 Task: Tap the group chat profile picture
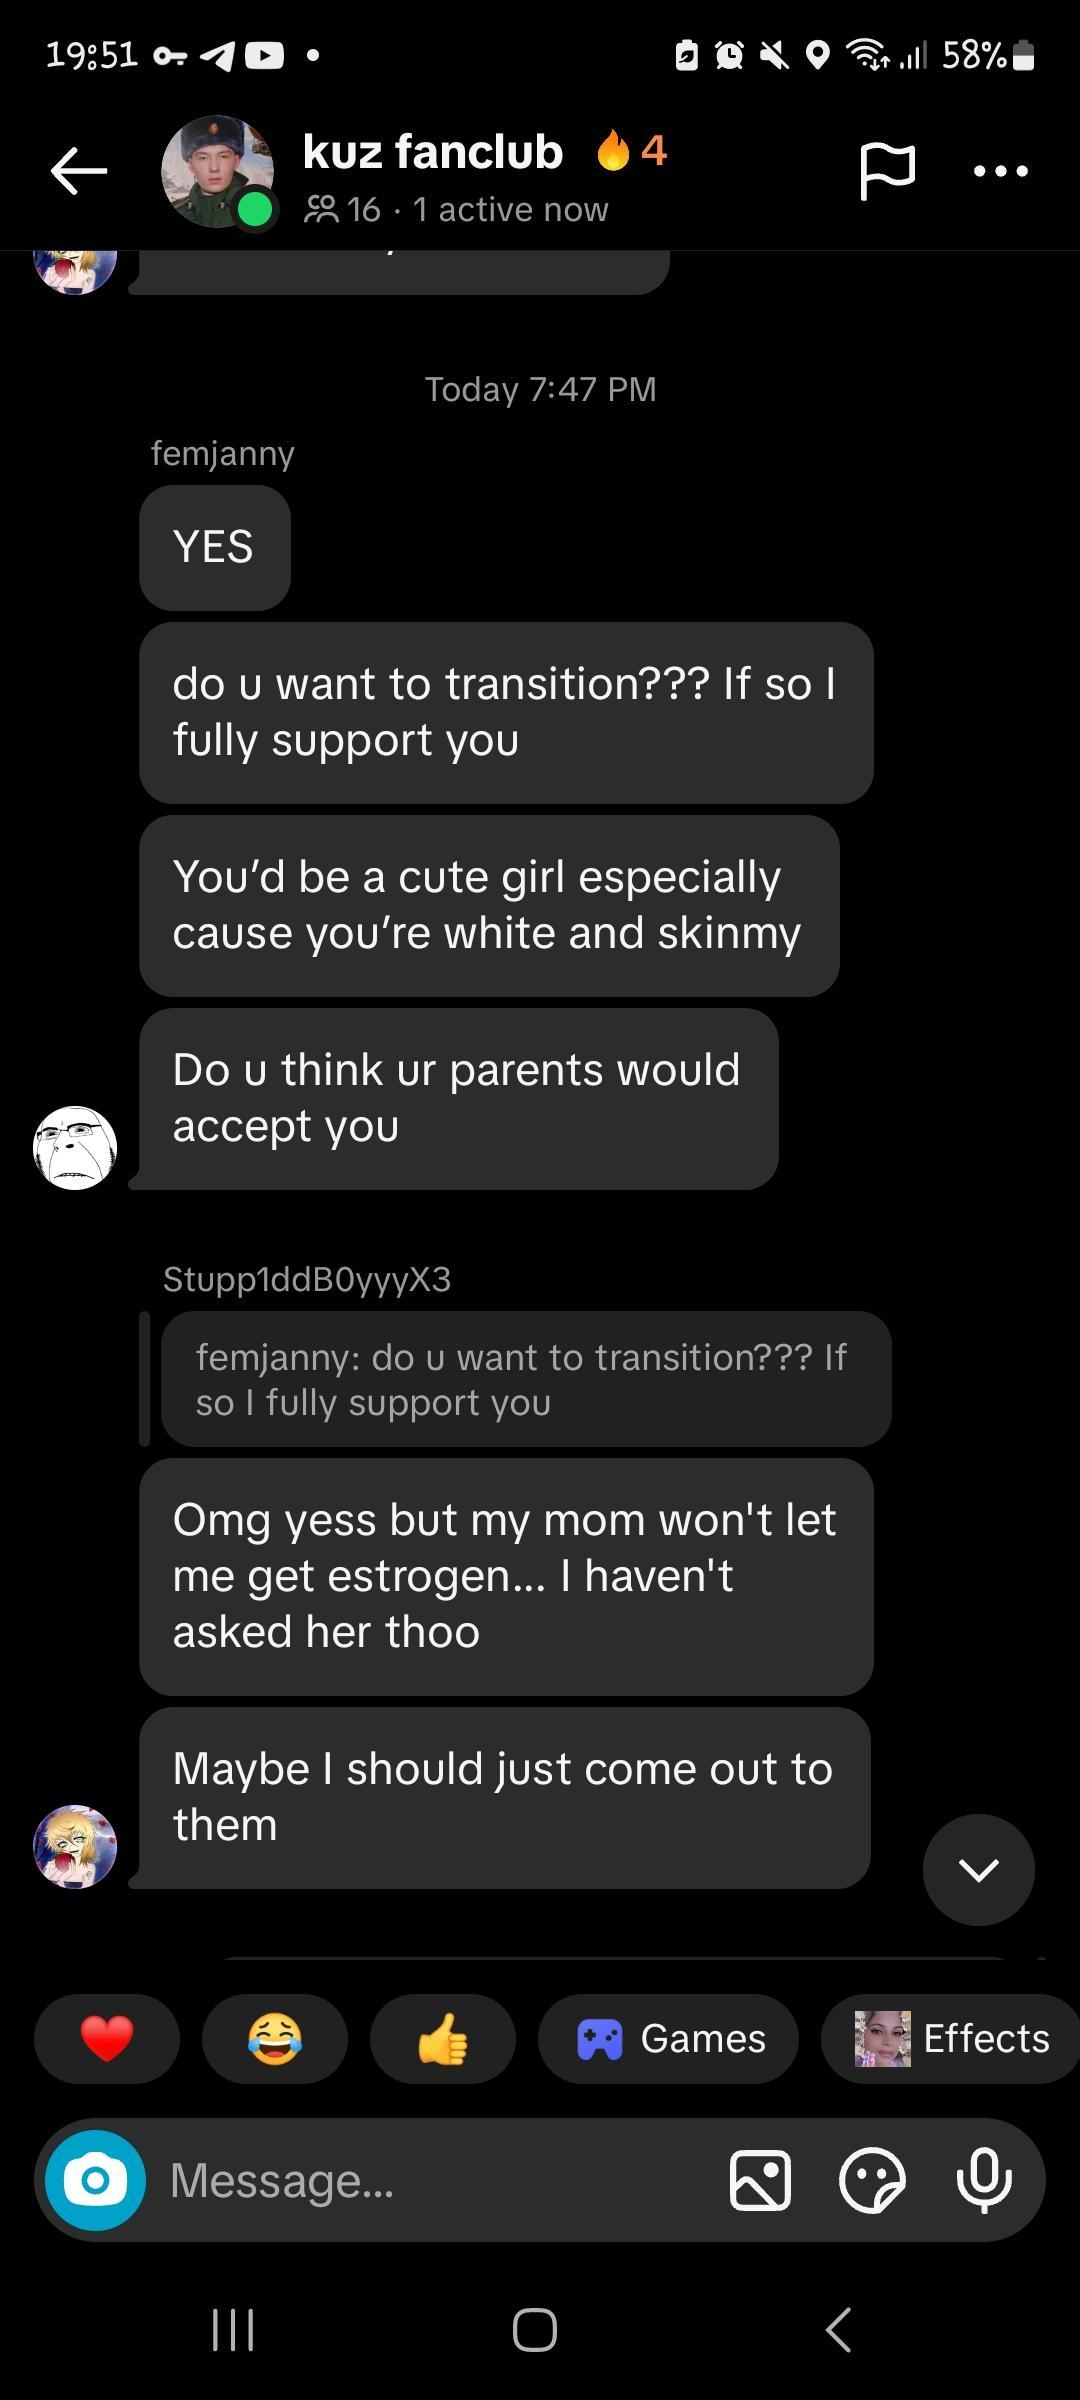[x=217, y=171]
